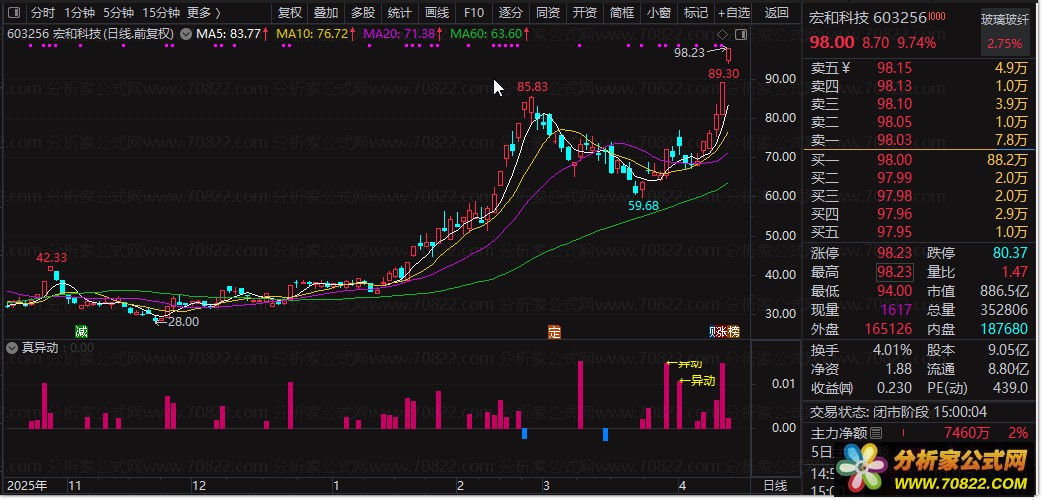Open the 逐分 tick-by-minute view
The width and height of the screenshot is (1044, 500).
[x=511, y=12]
